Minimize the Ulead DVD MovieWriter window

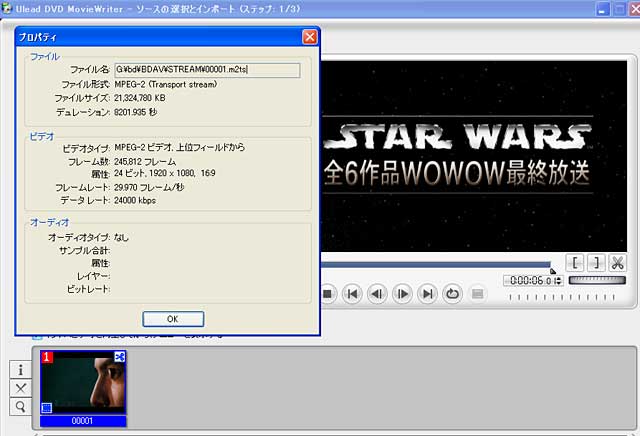pyautogui.click(x=602, y=9)
